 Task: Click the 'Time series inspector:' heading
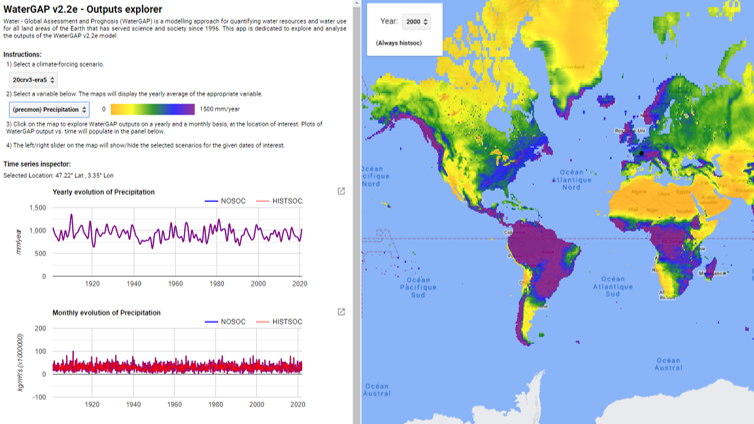pyautogui.click(x=37, y=164)
